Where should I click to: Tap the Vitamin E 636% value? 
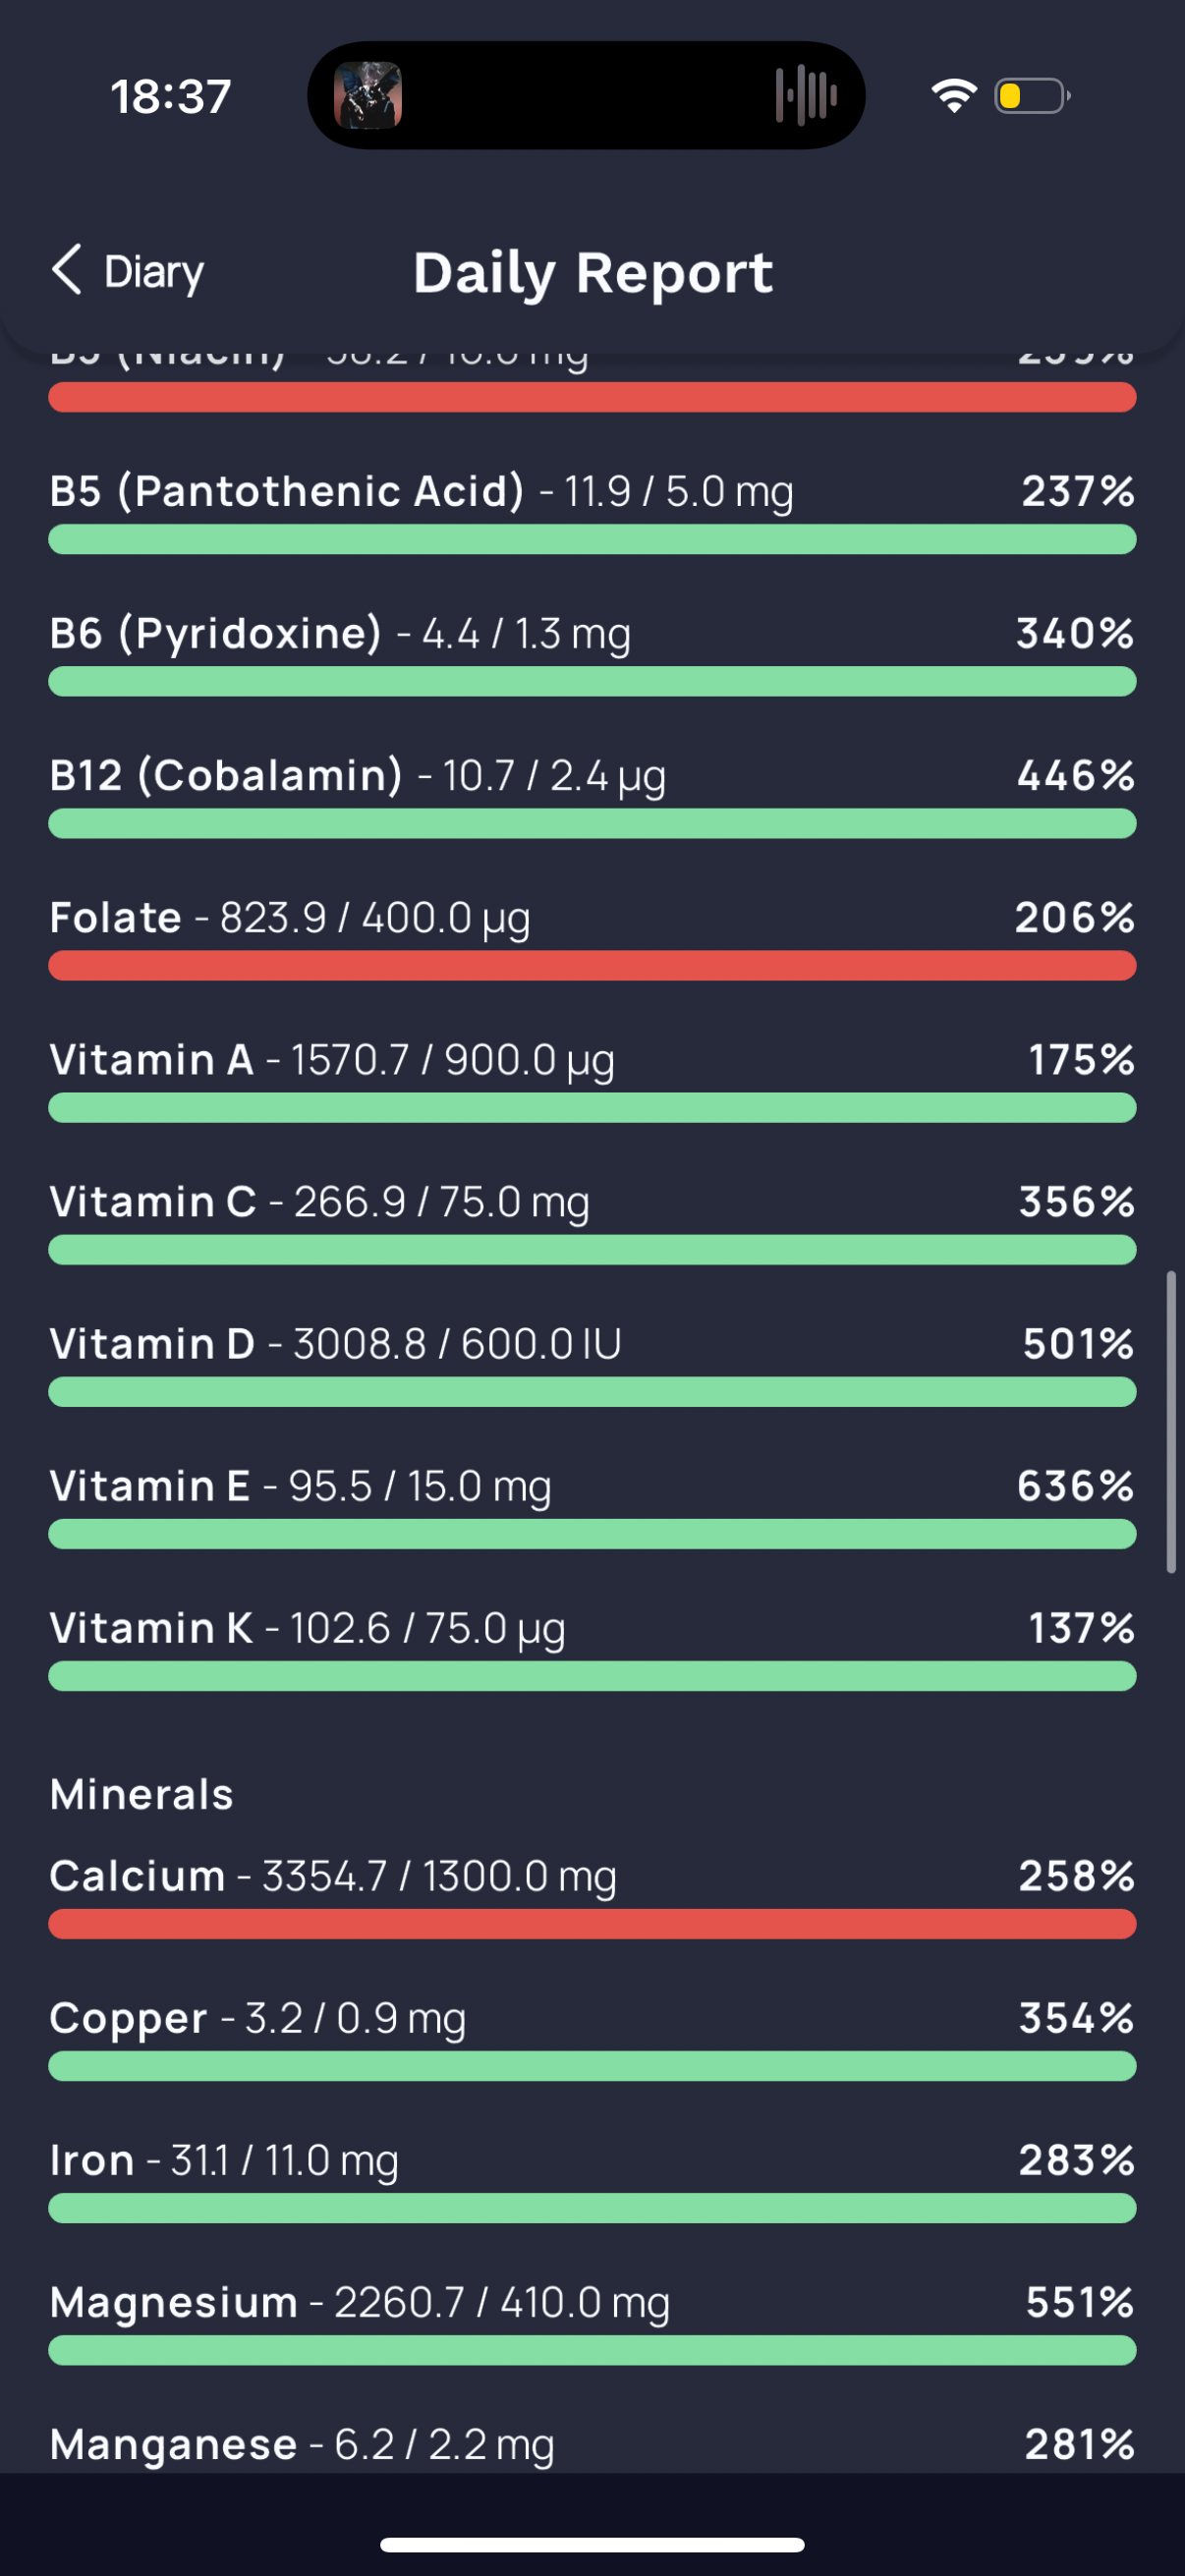pos(1075,1486)
